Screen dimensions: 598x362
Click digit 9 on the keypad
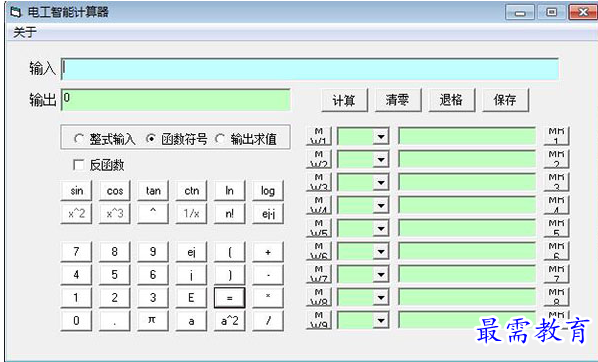(153, 252)
